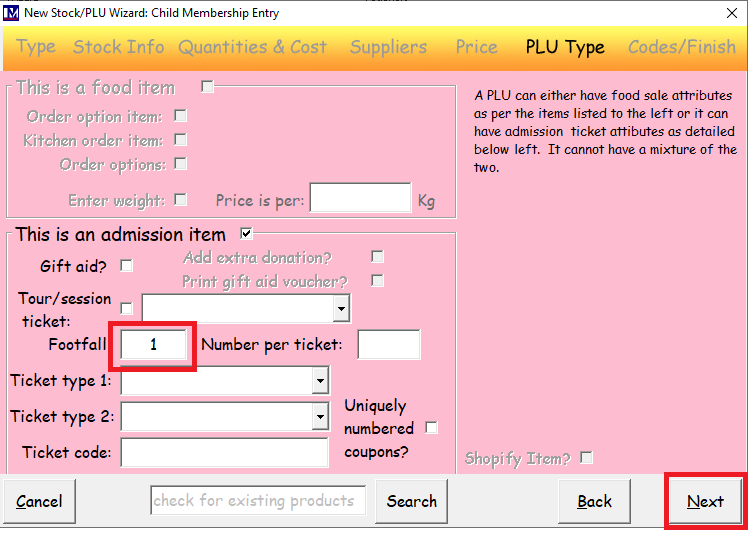This screenshot has height=537, width=753.
Task: Enable Uniquely numbered coupons checkbox
Action: point(431,427)
